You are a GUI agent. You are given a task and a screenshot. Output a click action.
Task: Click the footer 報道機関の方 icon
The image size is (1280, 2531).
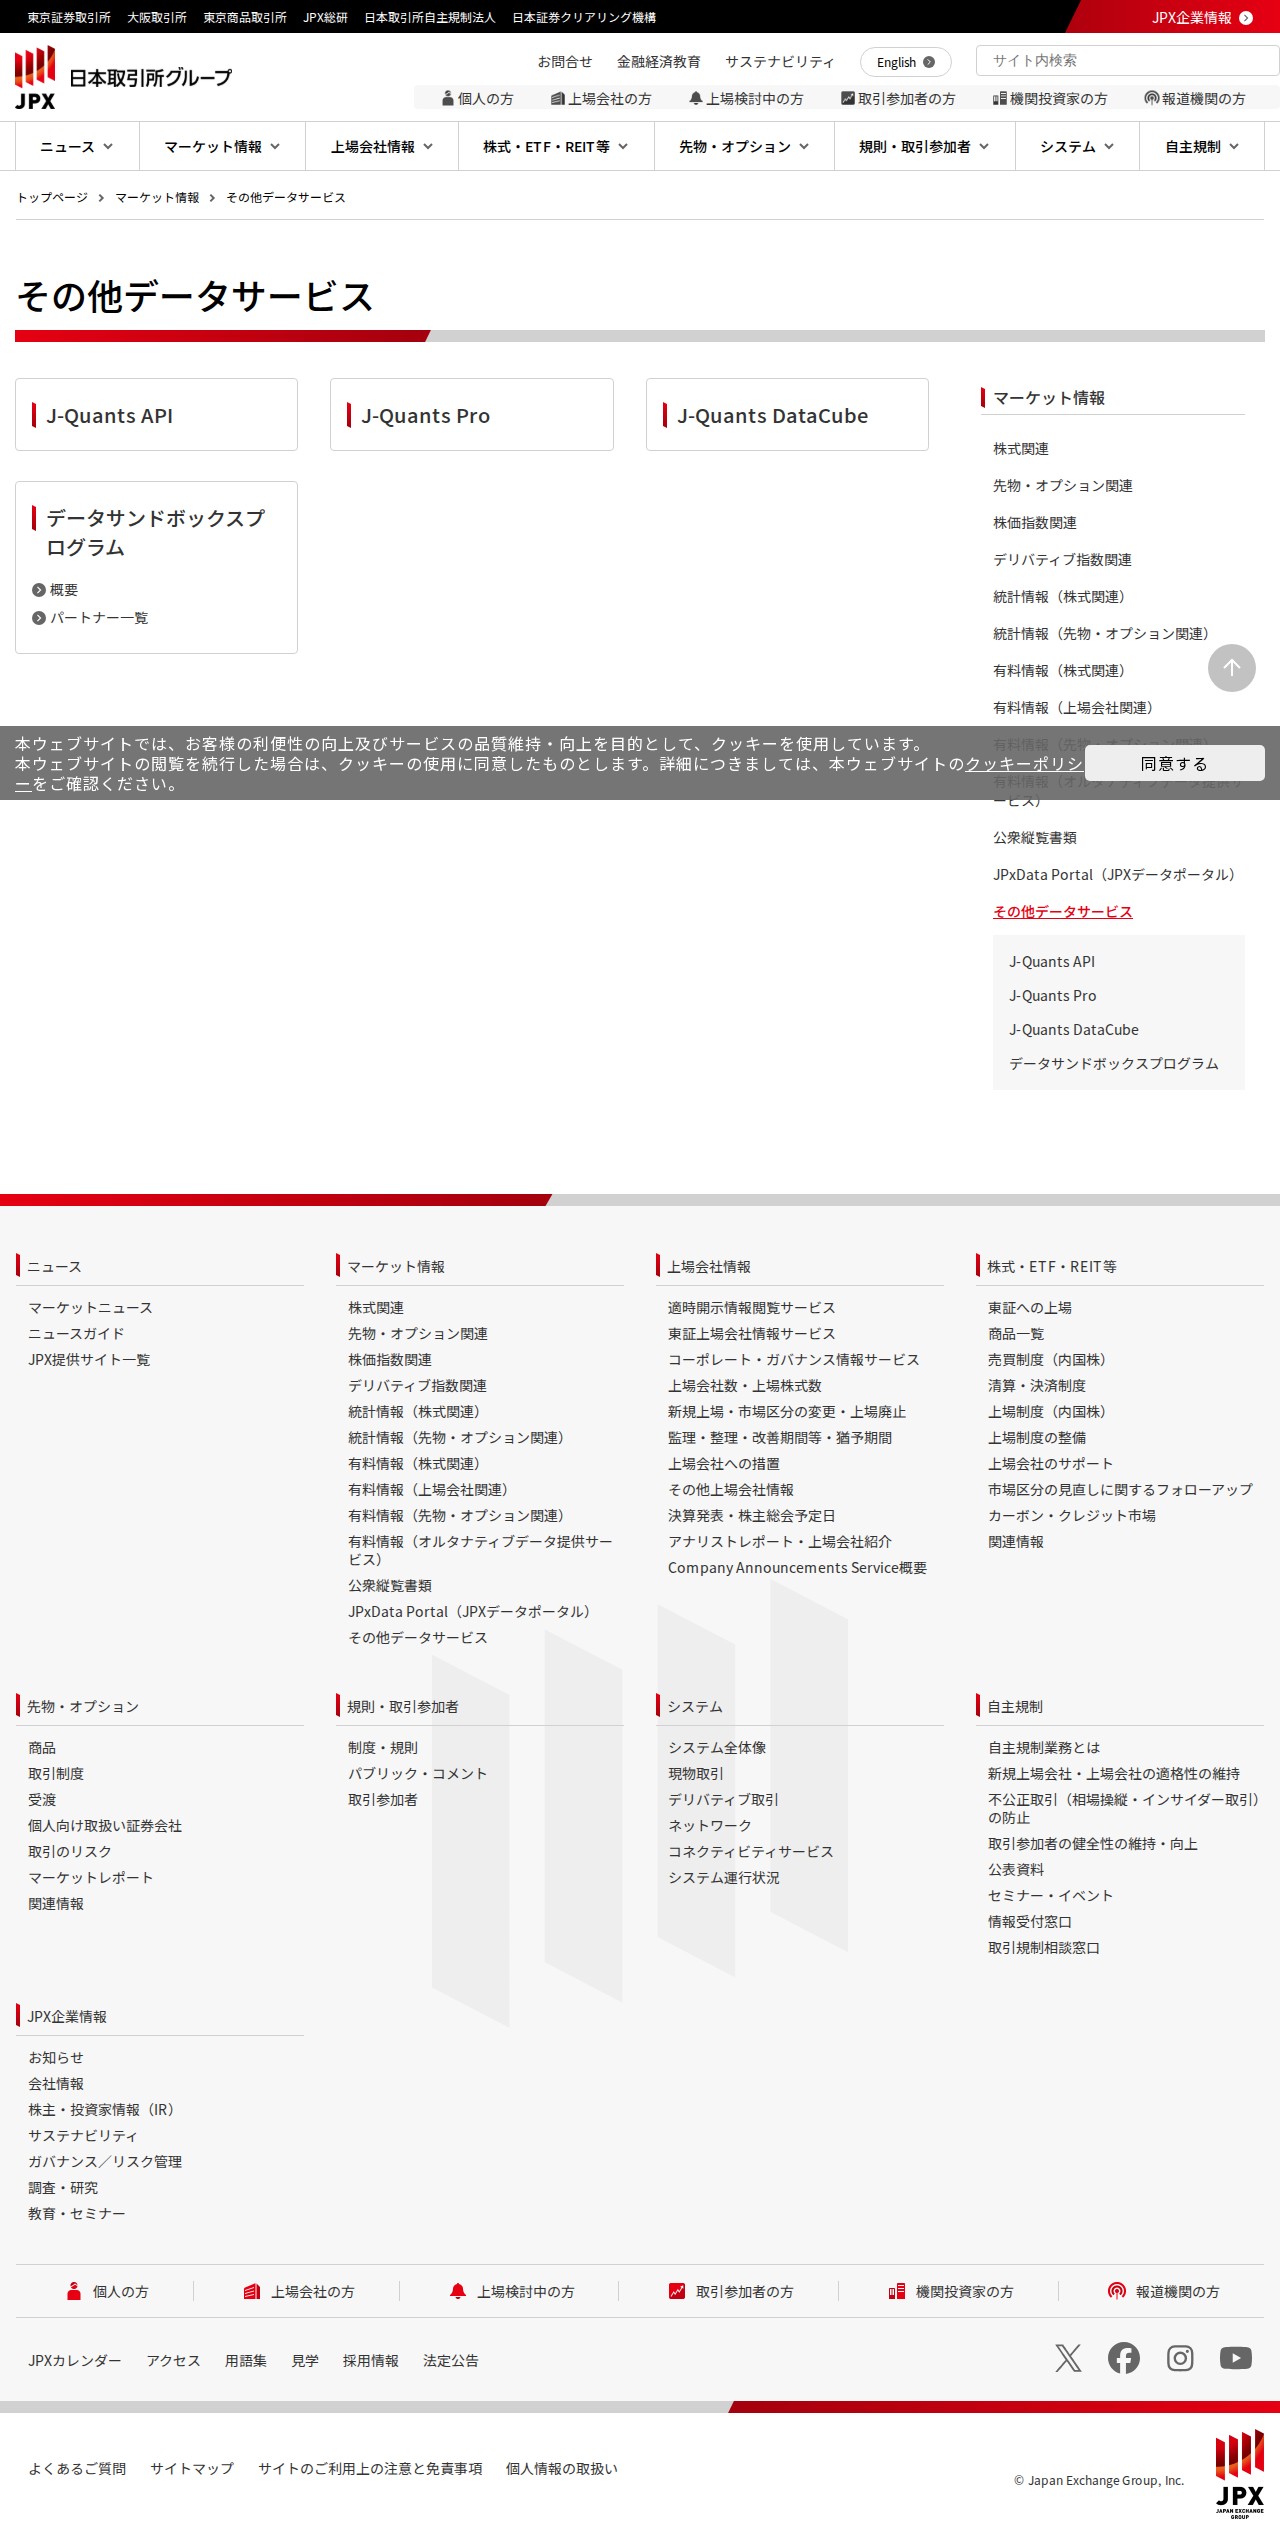pos(1117,2291)
